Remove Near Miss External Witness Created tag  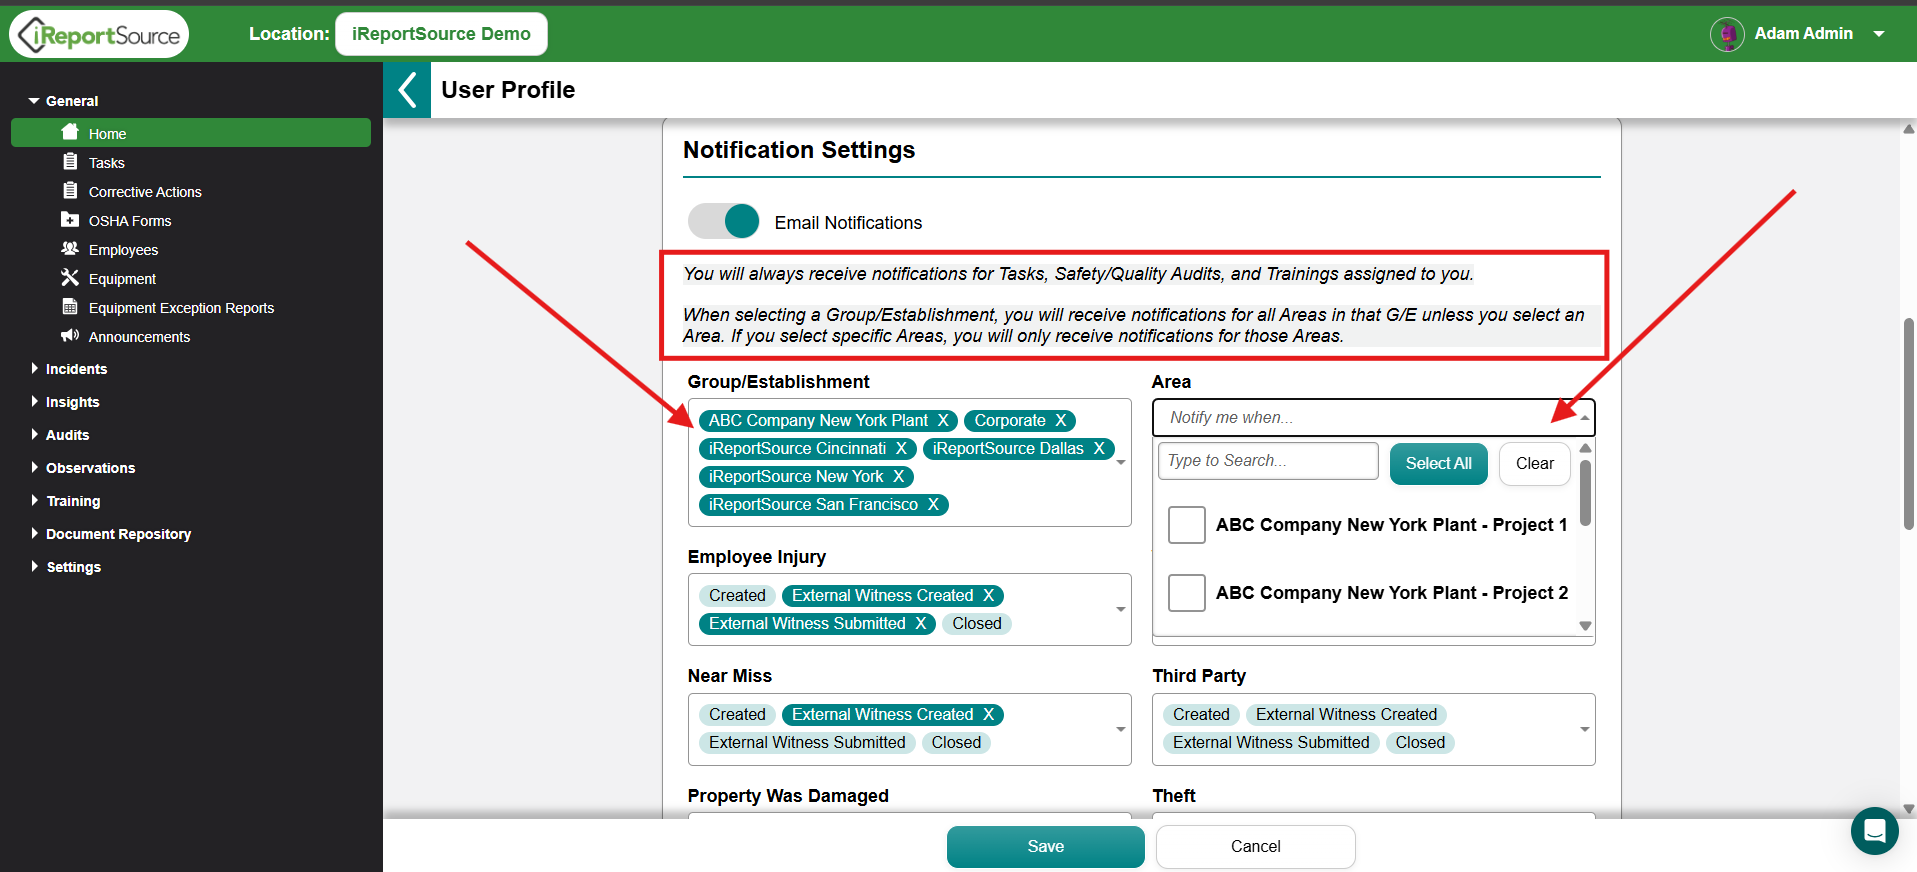tap(989, 715)
